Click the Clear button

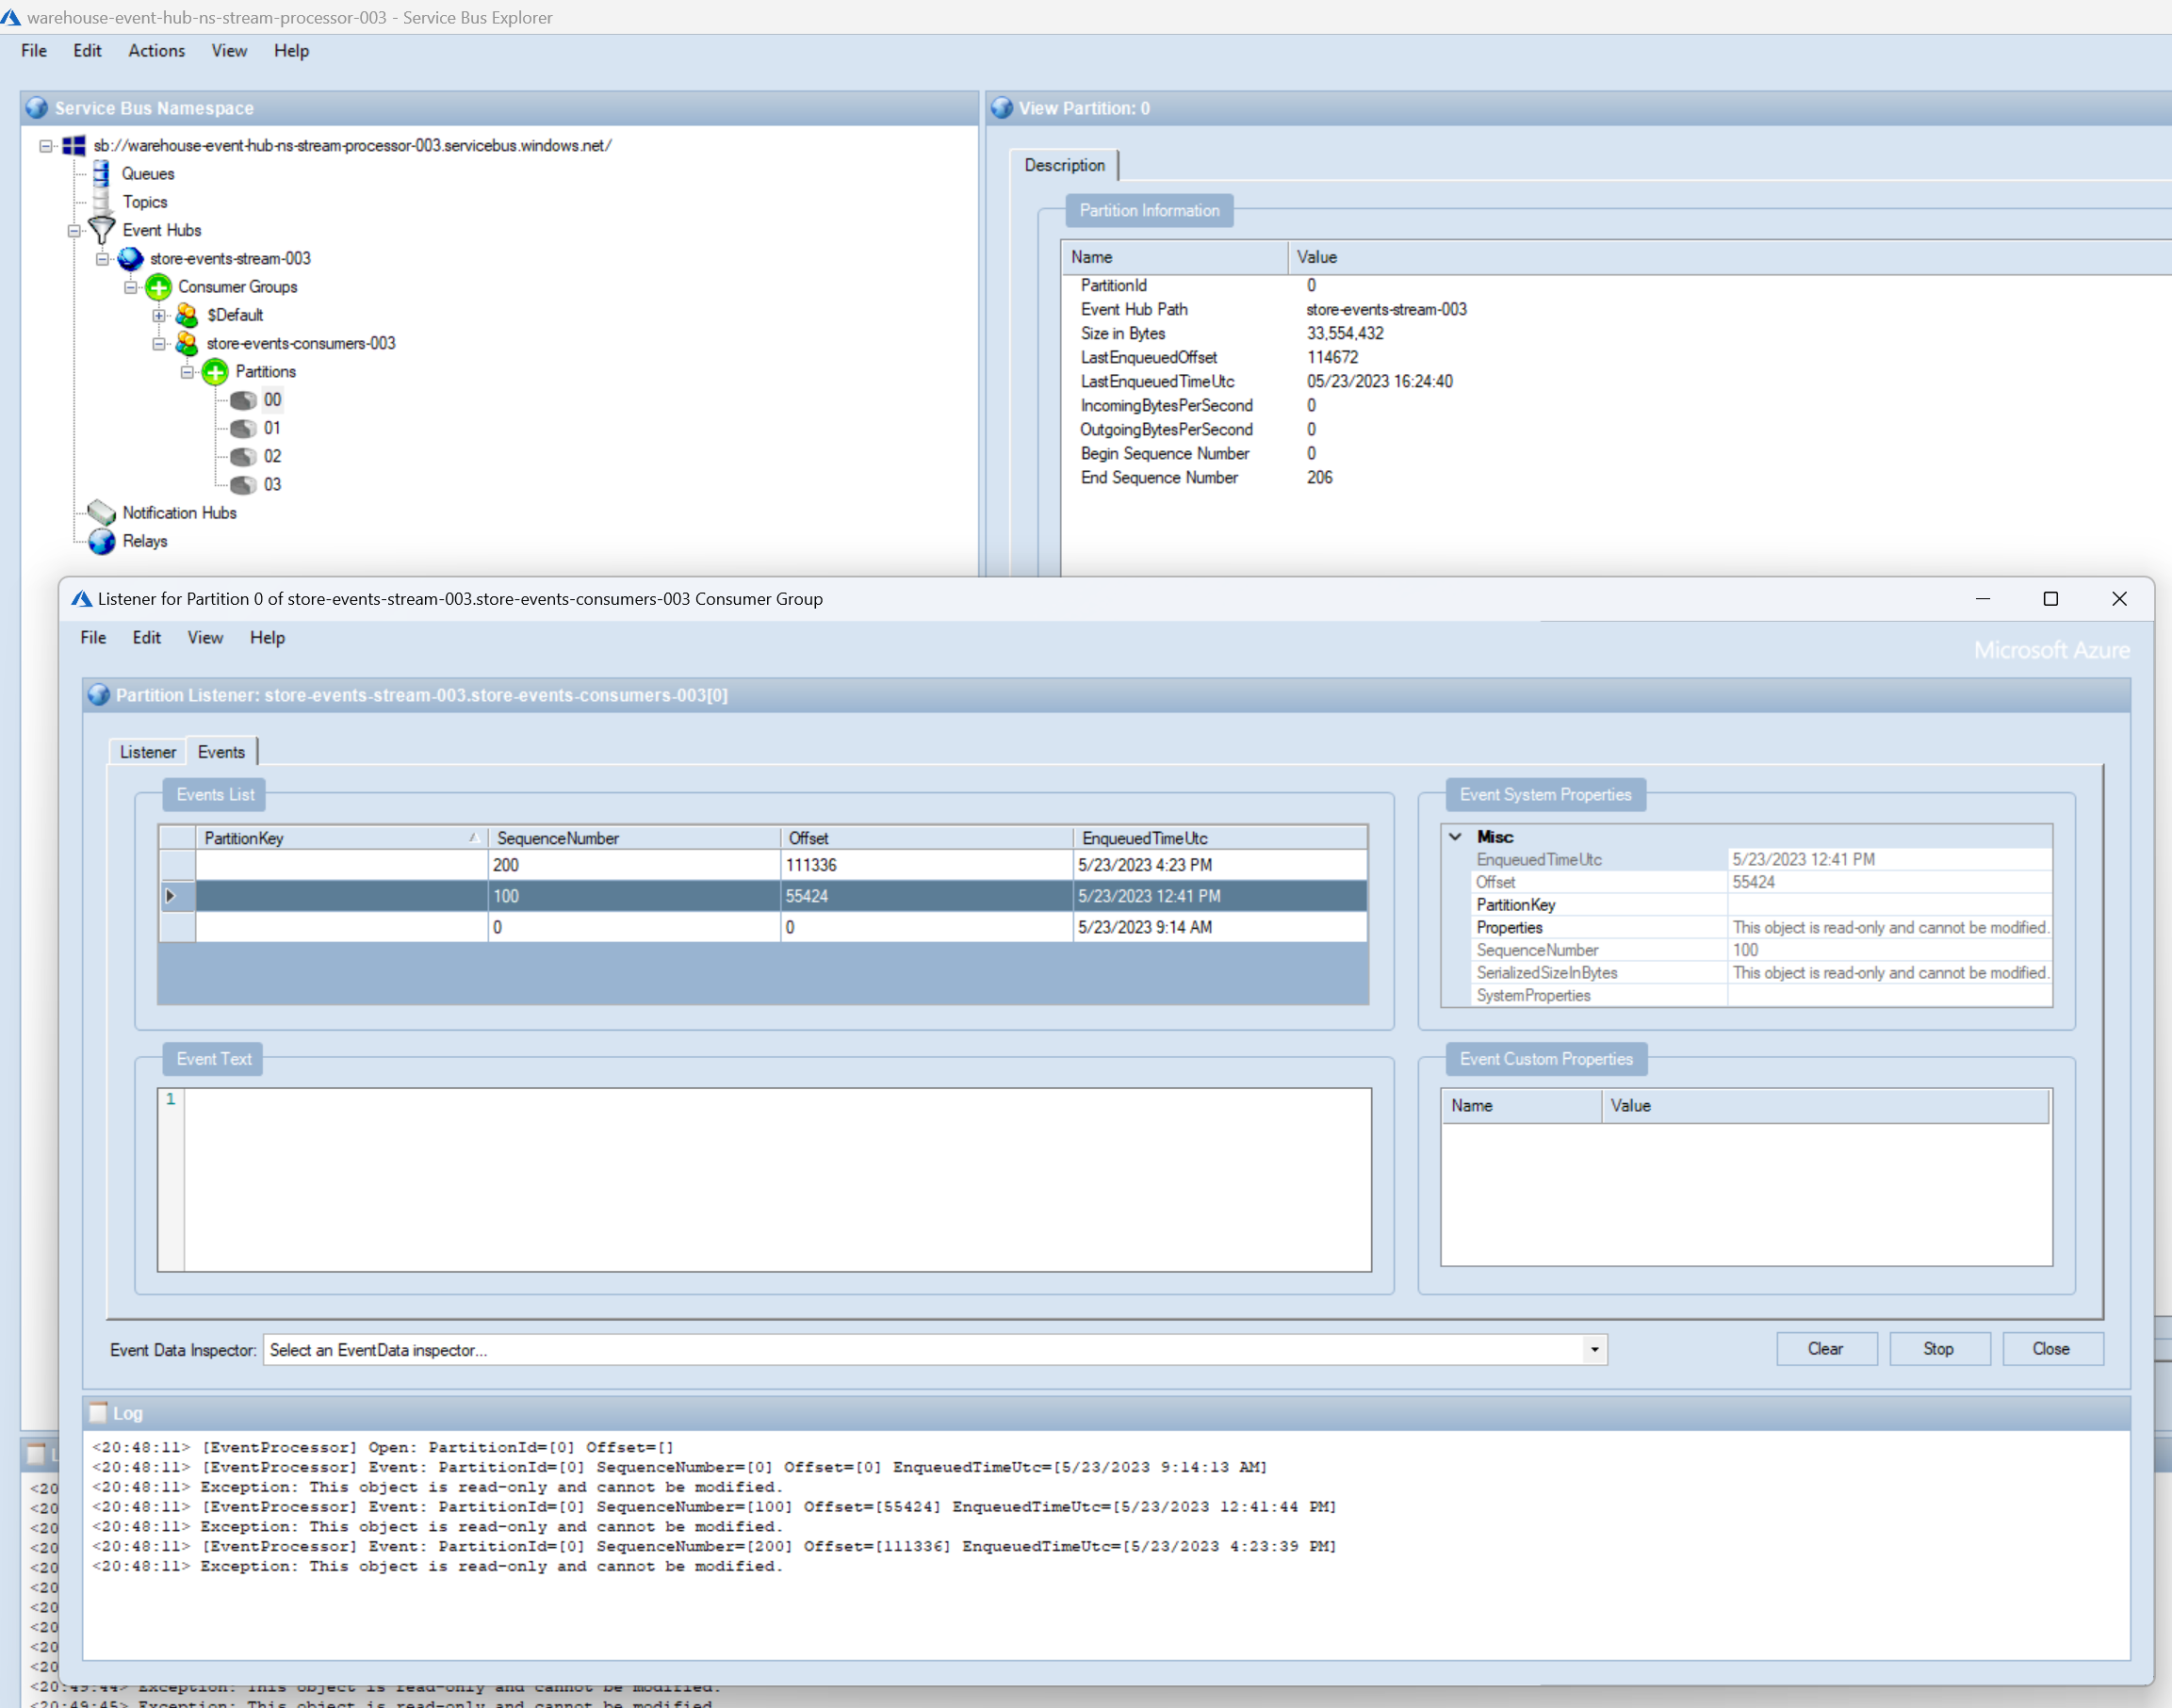tap(1825, 1349)
